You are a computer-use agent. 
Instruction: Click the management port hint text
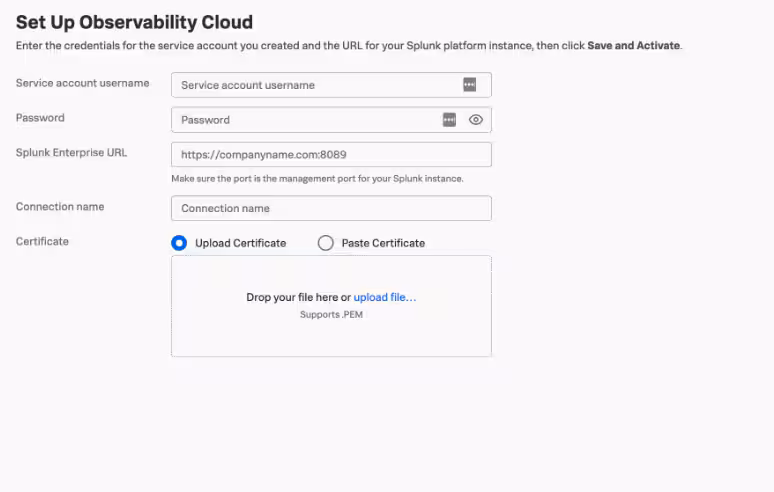click(317, 179)
